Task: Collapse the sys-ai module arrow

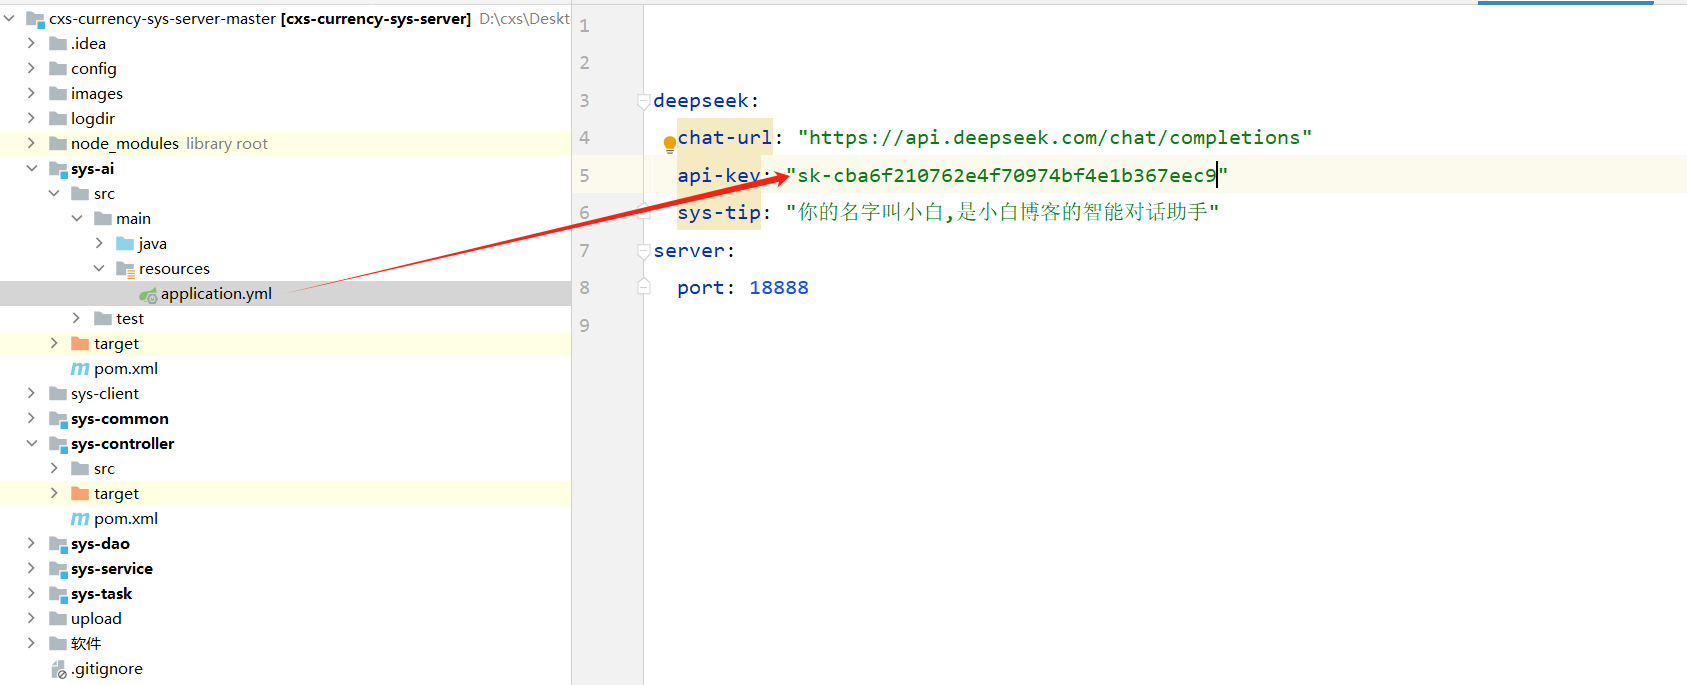Action: (x=31, y=168)
